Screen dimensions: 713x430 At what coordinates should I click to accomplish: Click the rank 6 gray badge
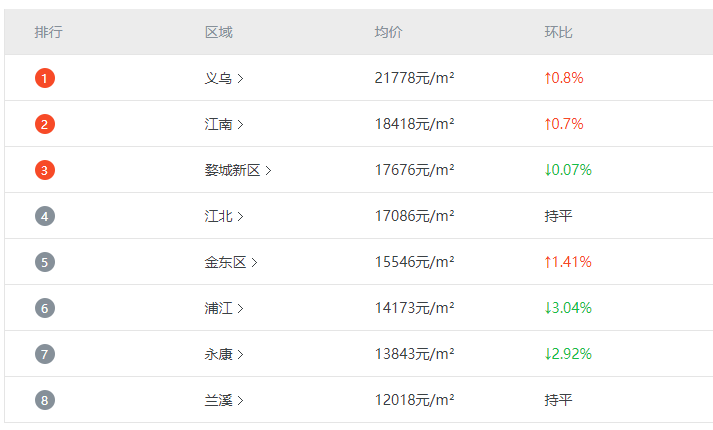[x=45, y=308]
